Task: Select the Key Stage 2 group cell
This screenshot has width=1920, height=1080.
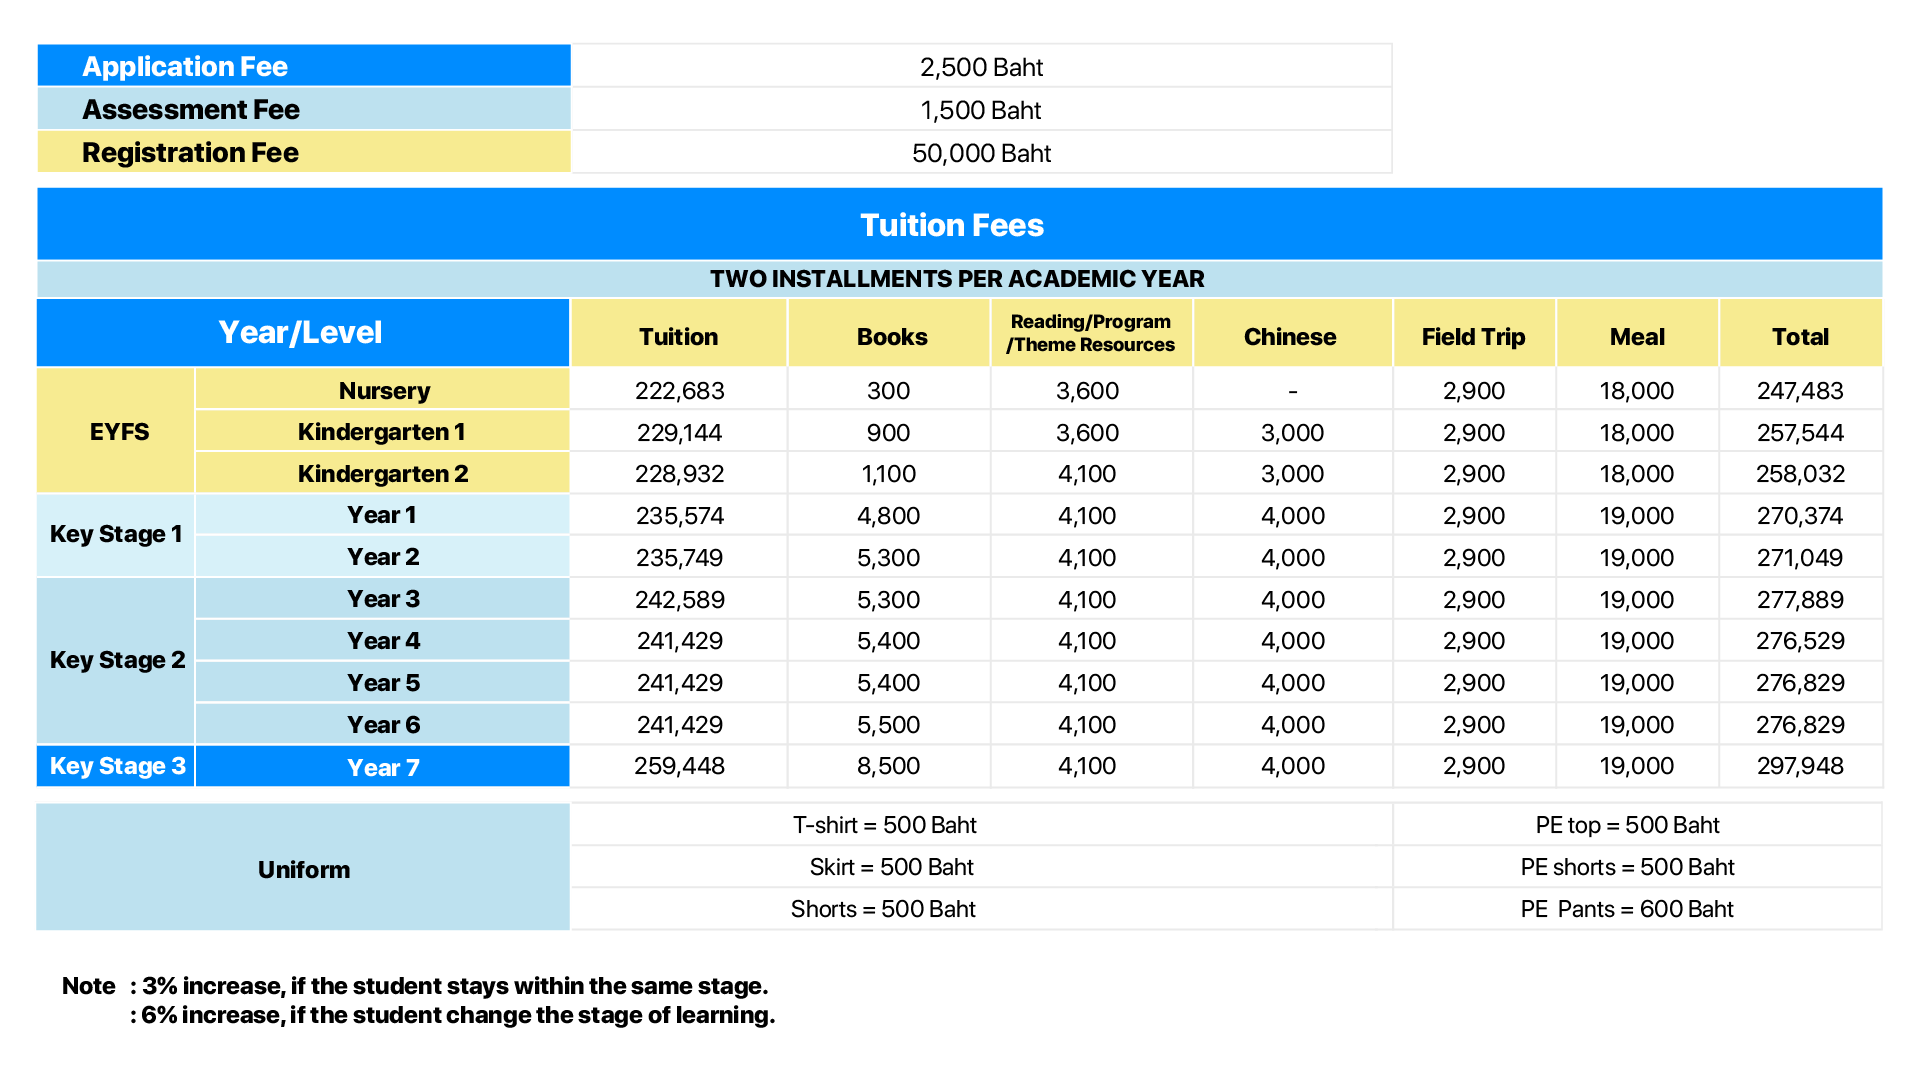Action: (117, 660)
